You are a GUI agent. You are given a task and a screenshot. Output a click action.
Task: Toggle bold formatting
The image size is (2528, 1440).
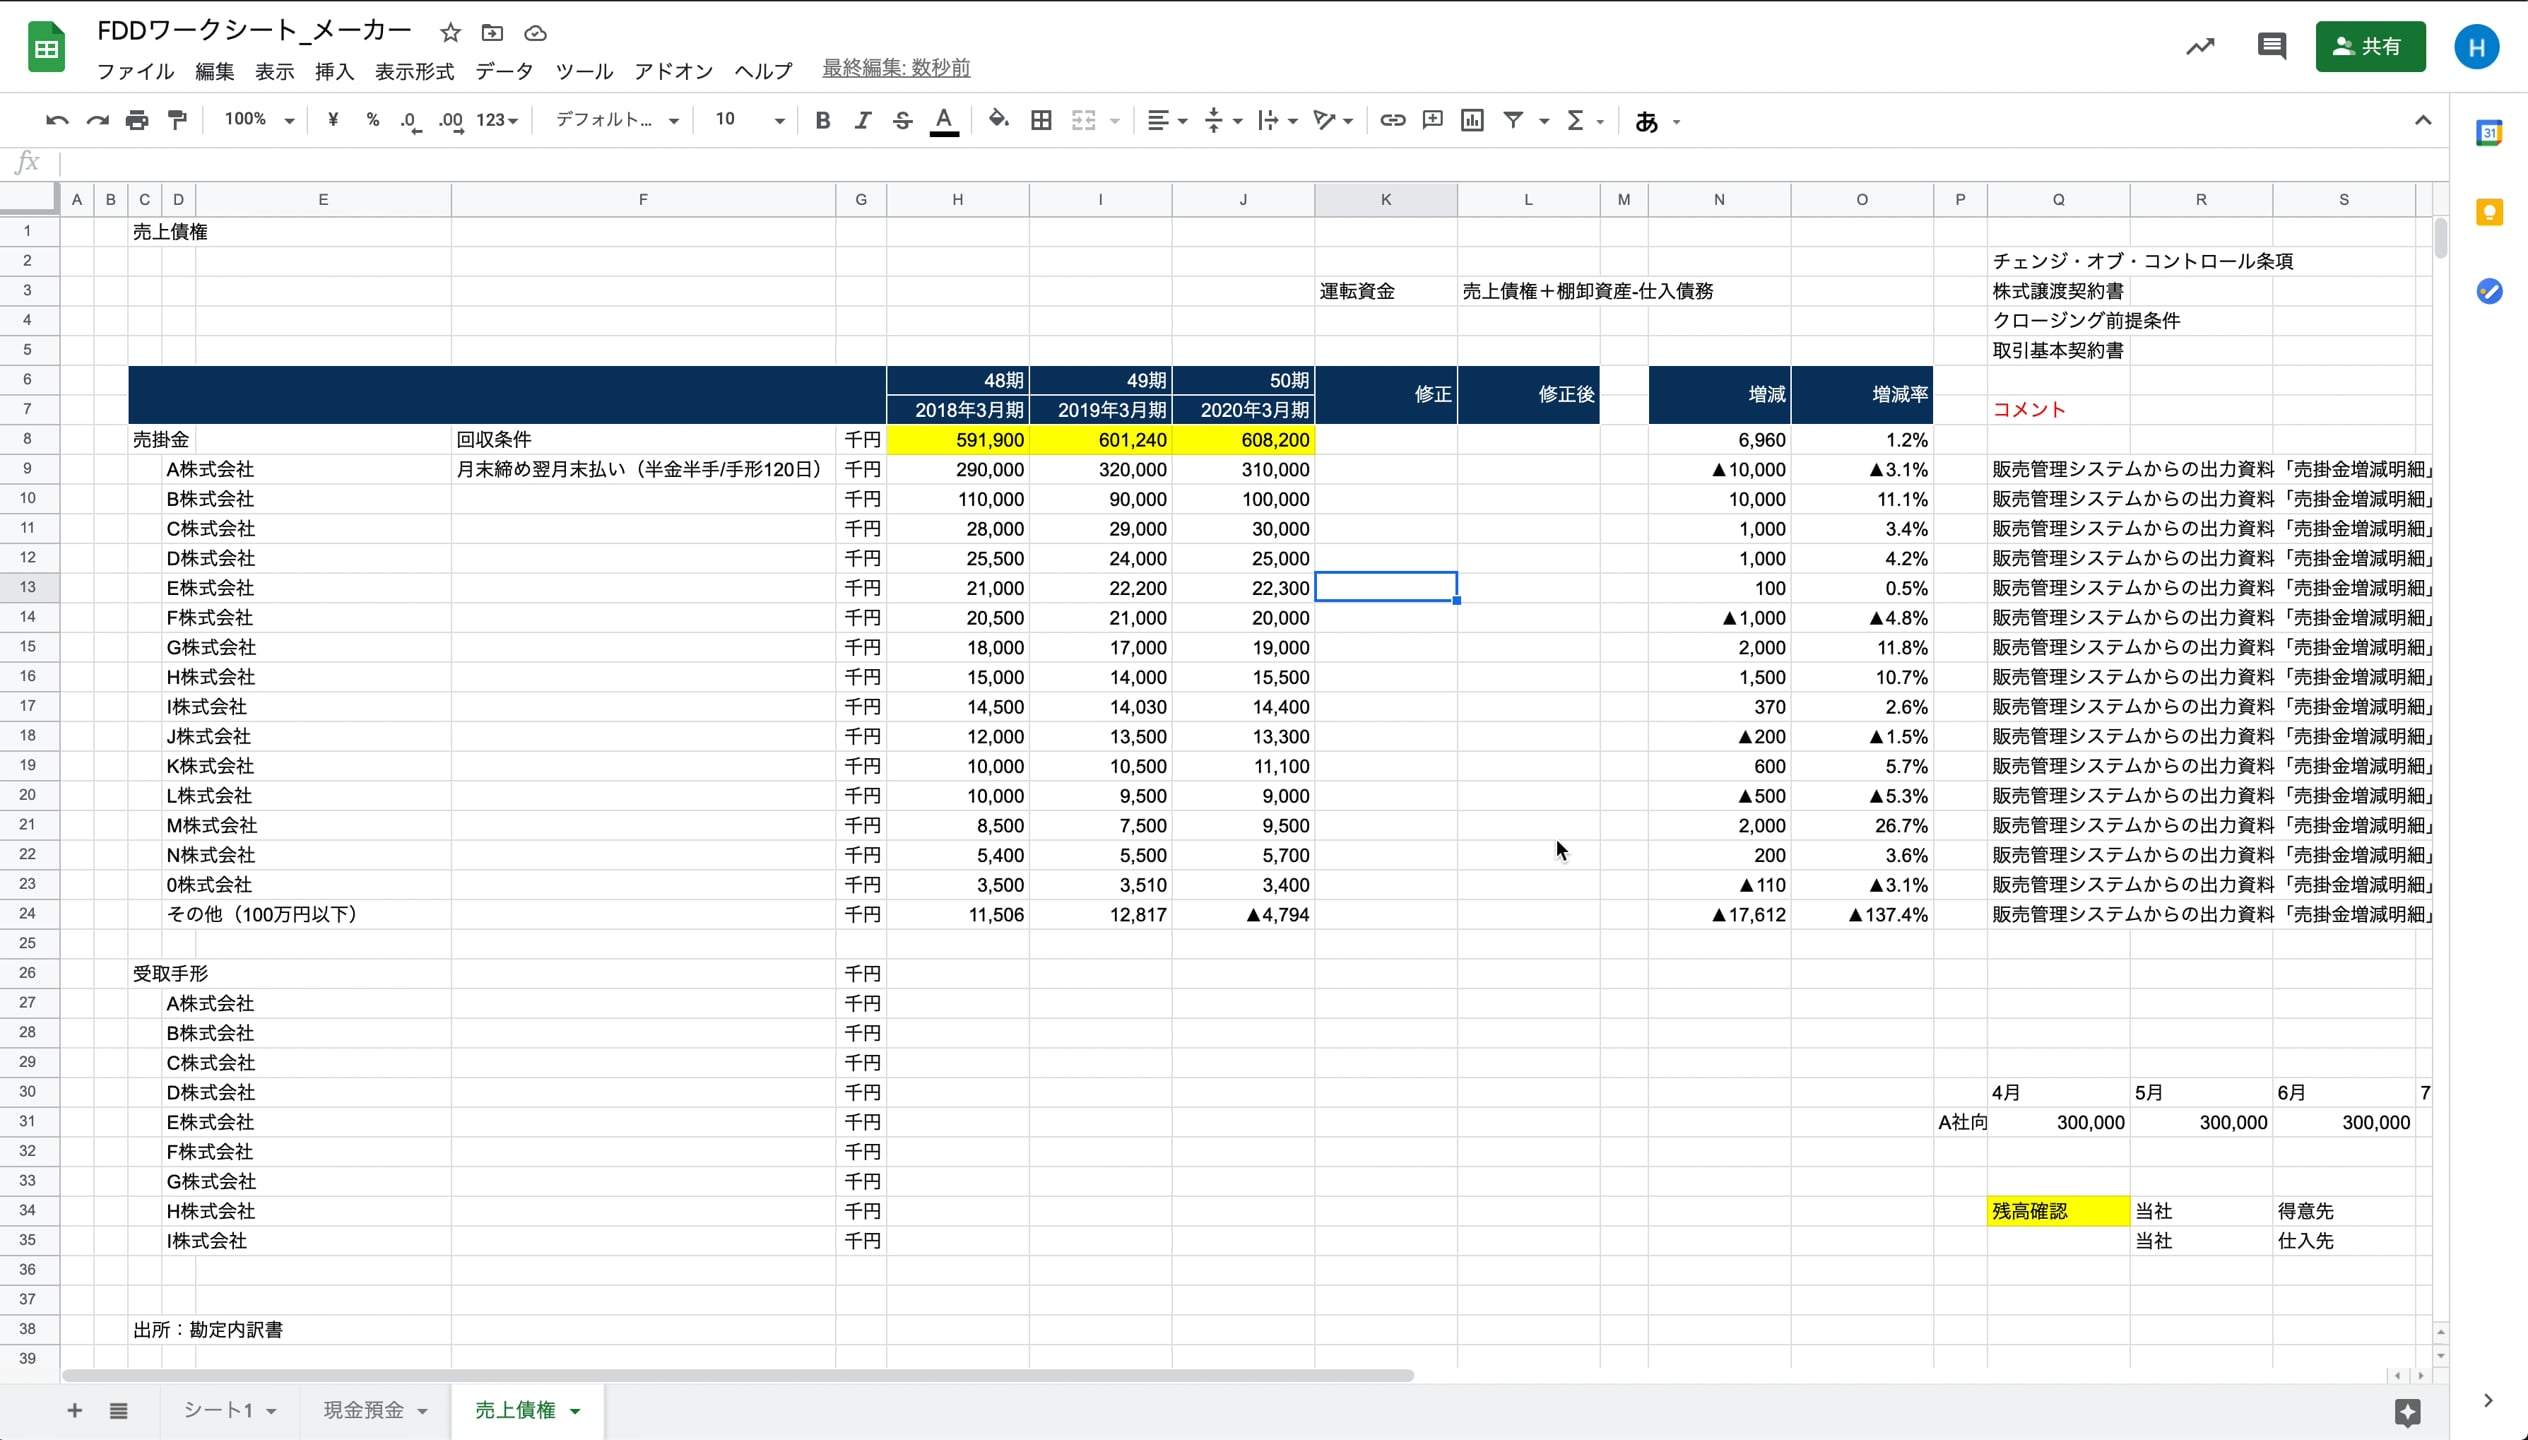tap(822, 121)
